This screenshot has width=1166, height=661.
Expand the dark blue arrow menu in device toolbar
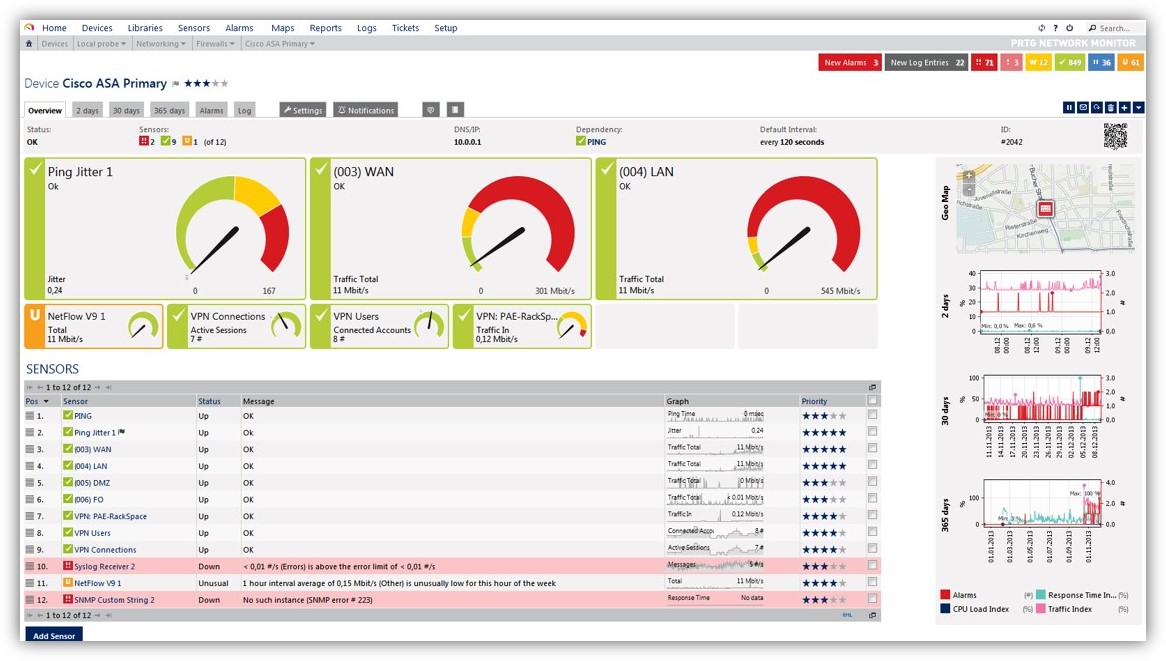click(x=1139, y=108)
